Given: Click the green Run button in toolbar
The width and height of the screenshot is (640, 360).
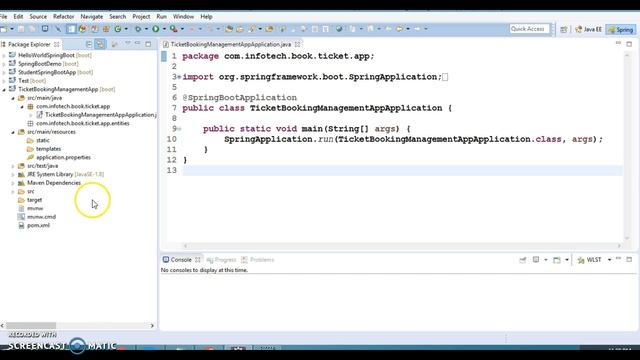Looking at the screenshot, I should pos(156,29).
